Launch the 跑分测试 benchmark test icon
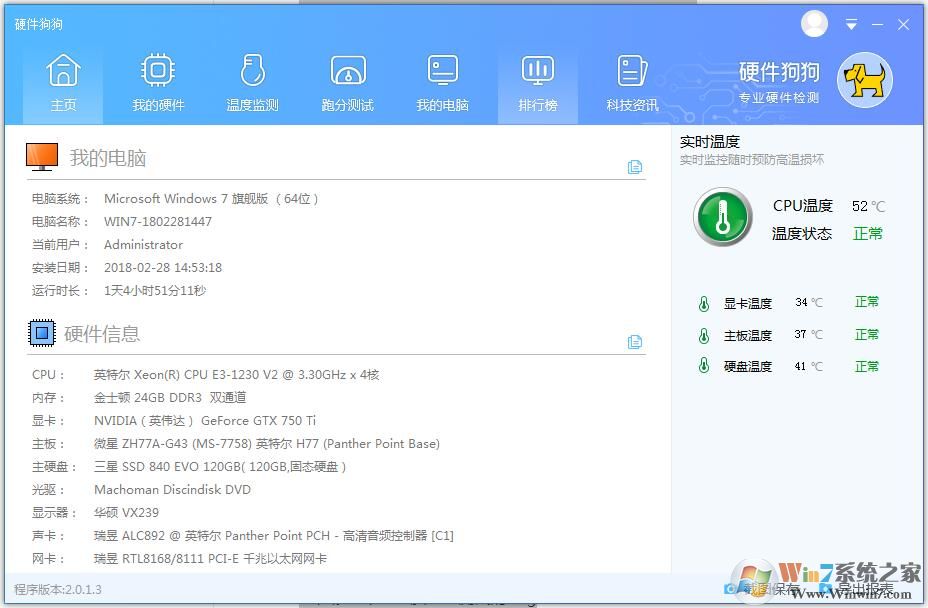The image size is (928, 608). [347, 80]
